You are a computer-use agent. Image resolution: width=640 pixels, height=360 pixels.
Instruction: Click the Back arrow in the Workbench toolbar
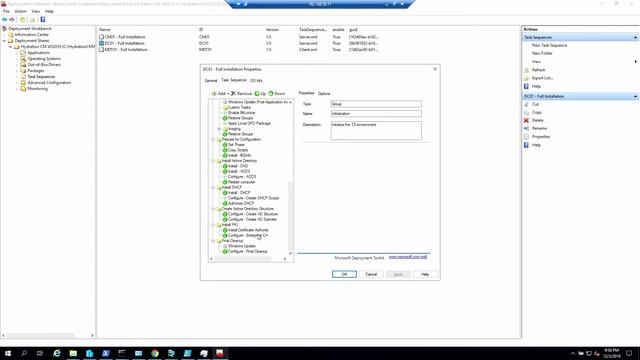click(x=4, y=19)
